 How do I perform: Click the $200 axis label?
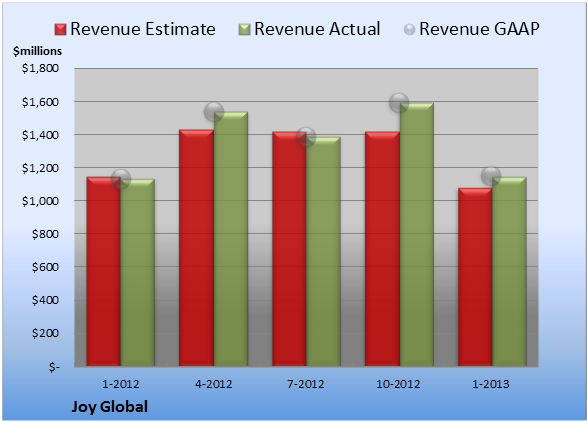(45, 333)
